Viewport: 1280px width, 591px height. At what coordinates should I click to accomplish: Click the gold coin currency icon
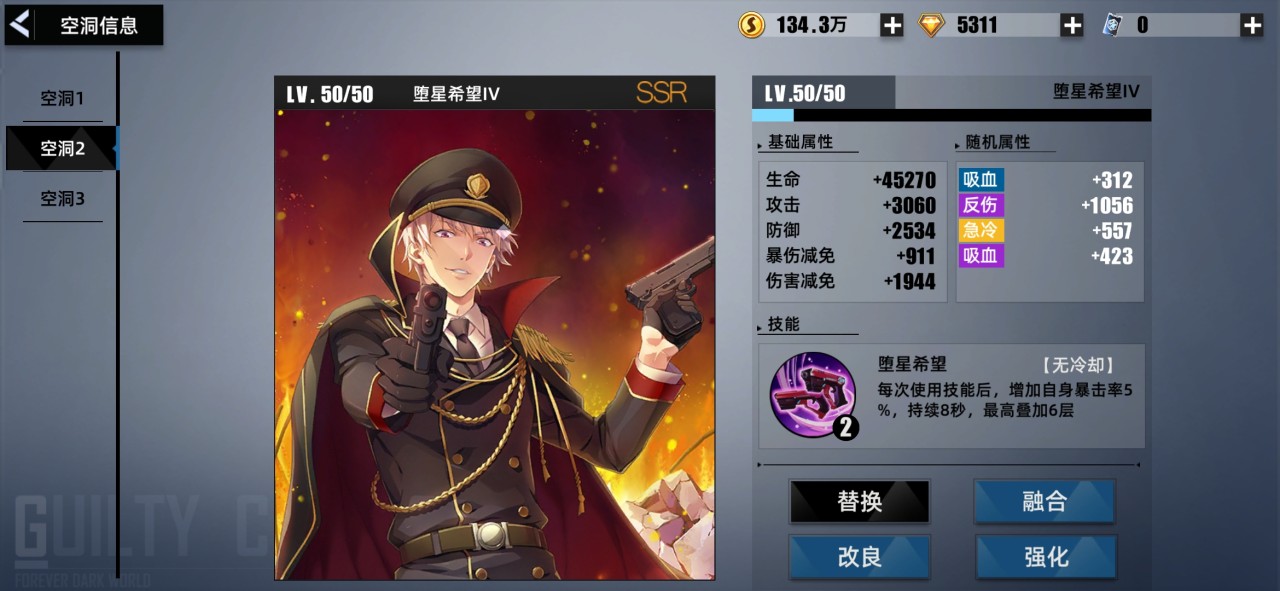(x=752, y=25)
